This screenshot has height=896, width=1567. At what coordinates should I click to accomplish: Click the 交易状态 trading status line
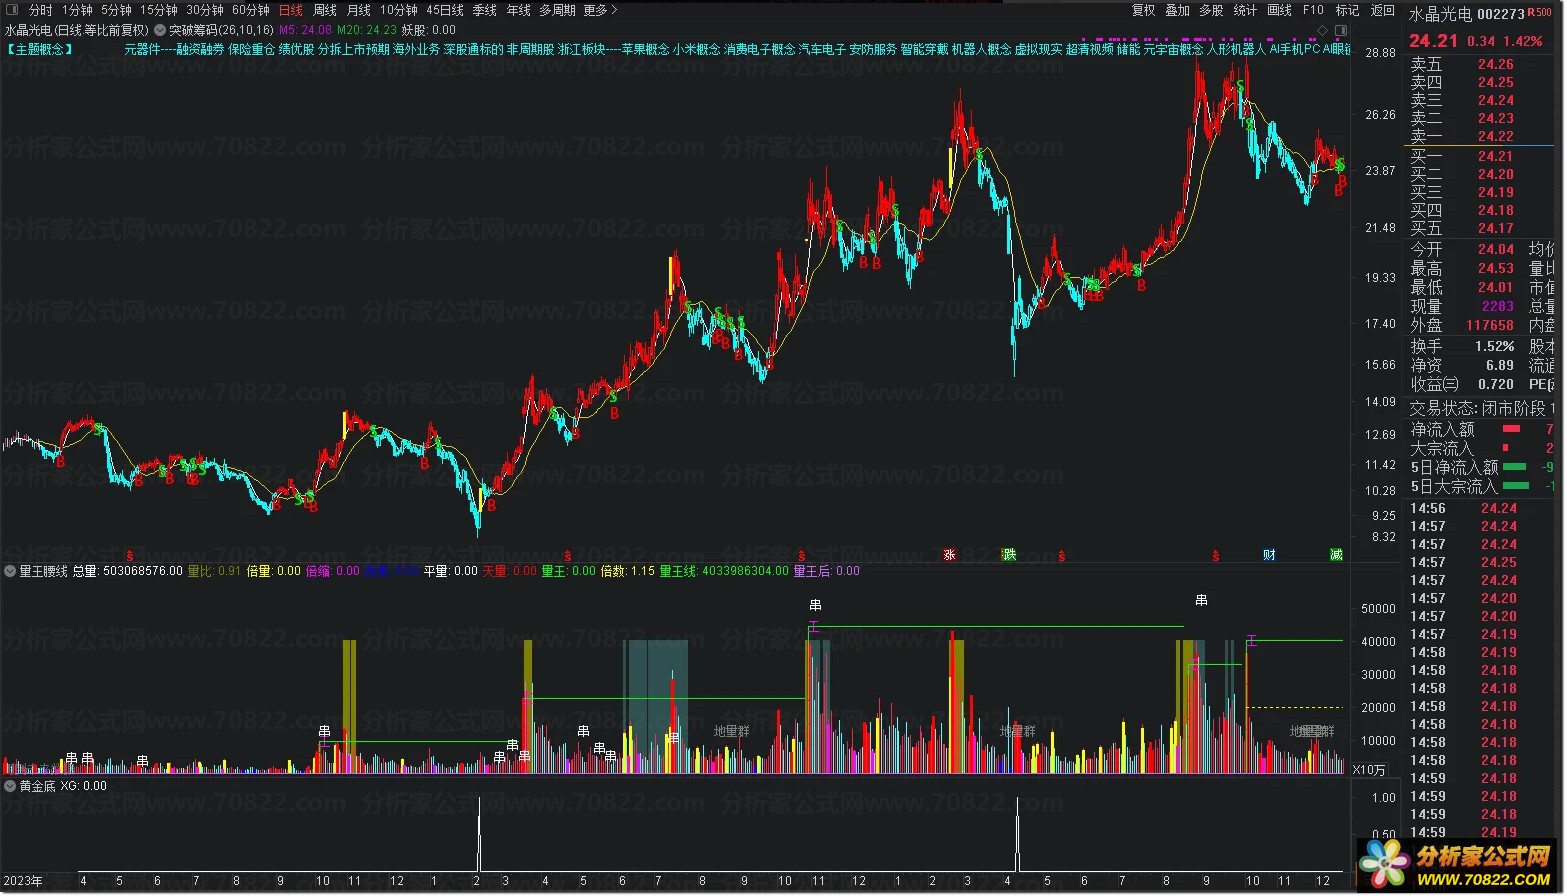pyautogui.click(x=1482, y=408)
